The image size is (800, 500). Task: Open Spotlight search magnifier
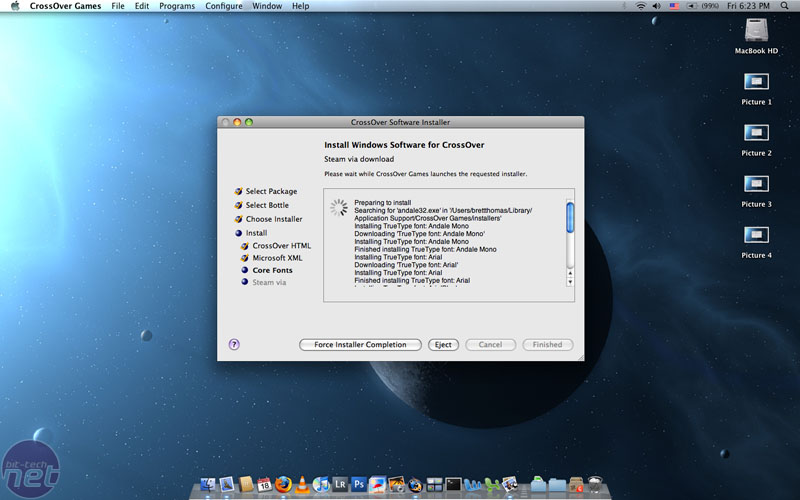(784, 6)
